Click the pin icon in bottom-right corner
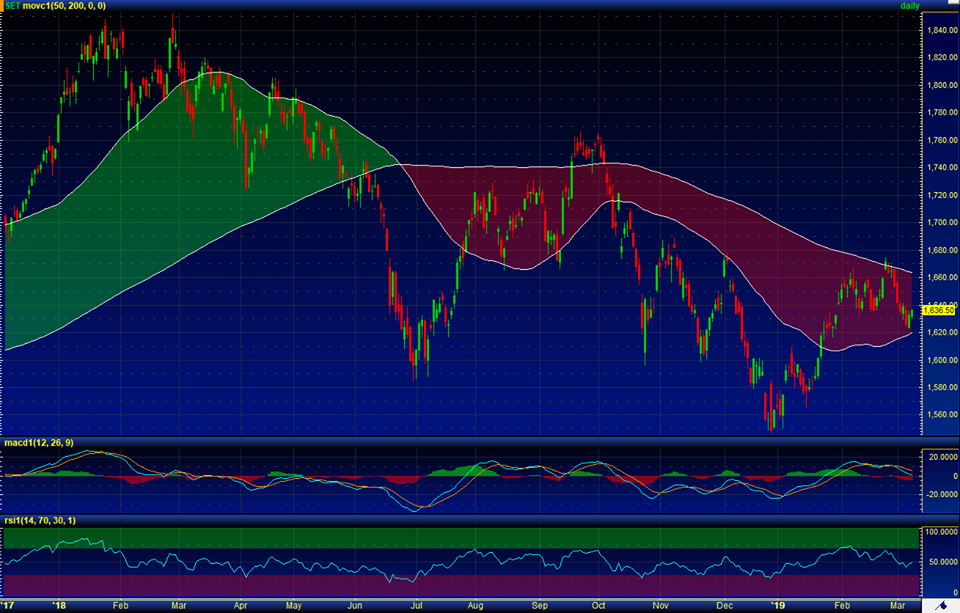 (x=939, y=605)
